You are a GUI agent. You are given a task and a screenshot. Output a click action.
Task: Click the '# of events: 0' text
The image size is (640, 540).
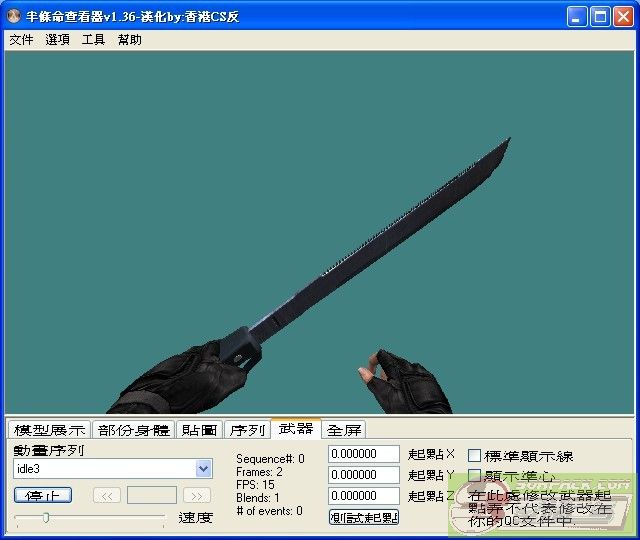[x=269, y=511]
